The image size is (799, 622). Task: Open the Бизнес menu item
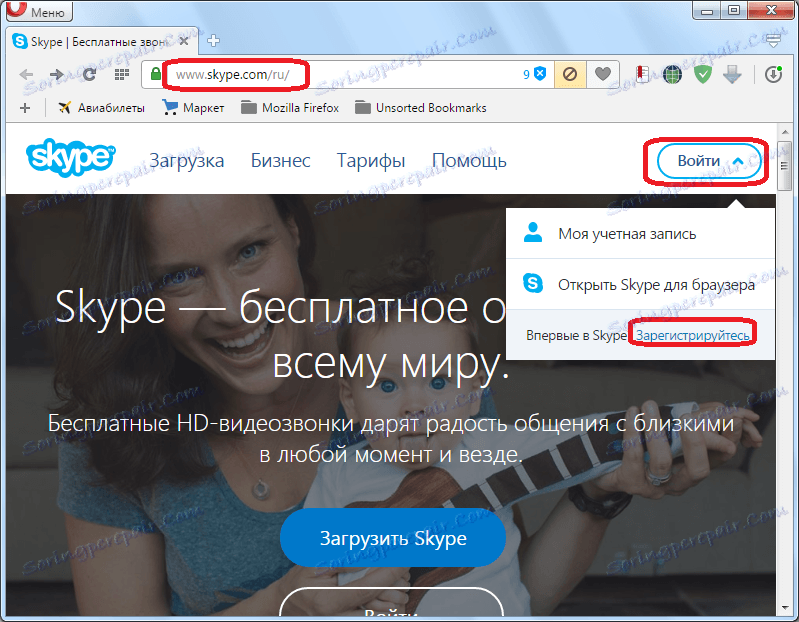[x=280, y=160]
